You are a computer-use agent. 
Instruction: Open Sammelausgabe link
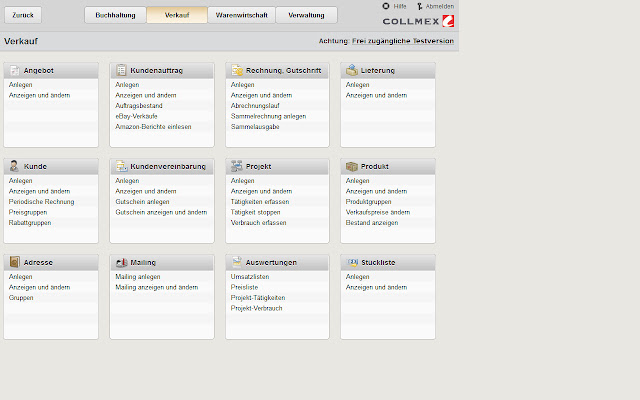pyautogui.click(x=255, y=127)
